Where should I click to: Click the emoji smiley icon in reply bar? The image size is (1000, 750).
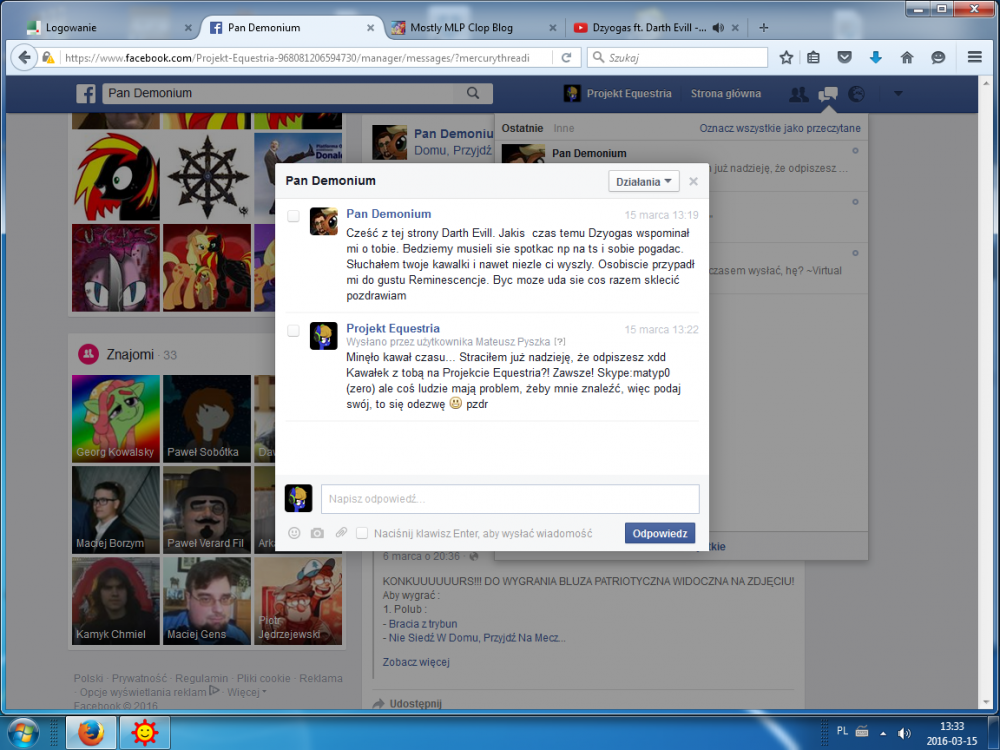[x=294, y=533]
